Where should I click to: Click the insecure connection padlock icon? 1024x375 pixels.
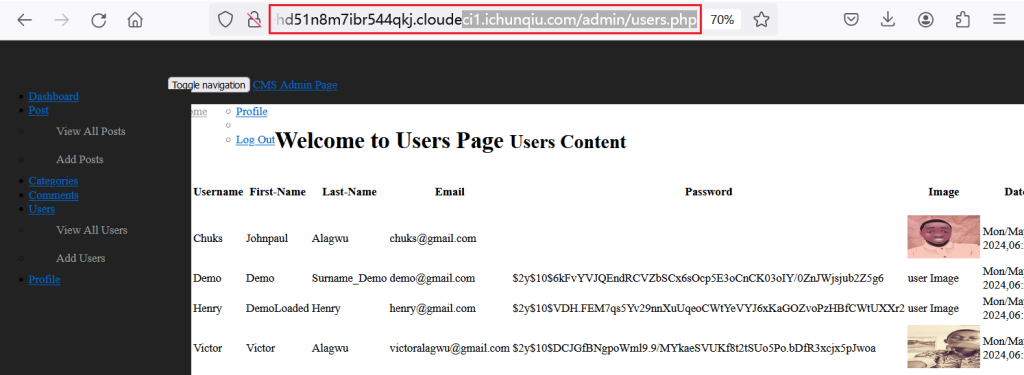click(254, 20)
